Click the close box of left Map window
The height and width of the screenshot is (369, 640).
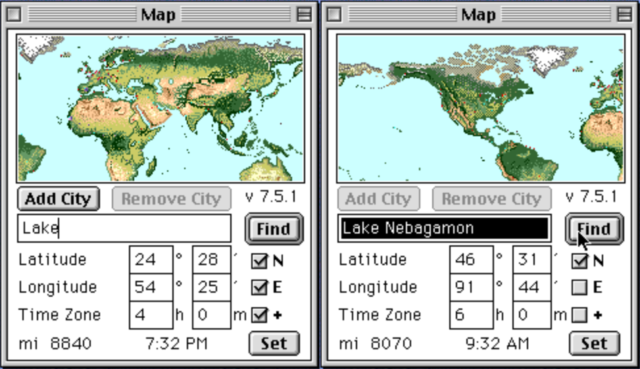13,14
